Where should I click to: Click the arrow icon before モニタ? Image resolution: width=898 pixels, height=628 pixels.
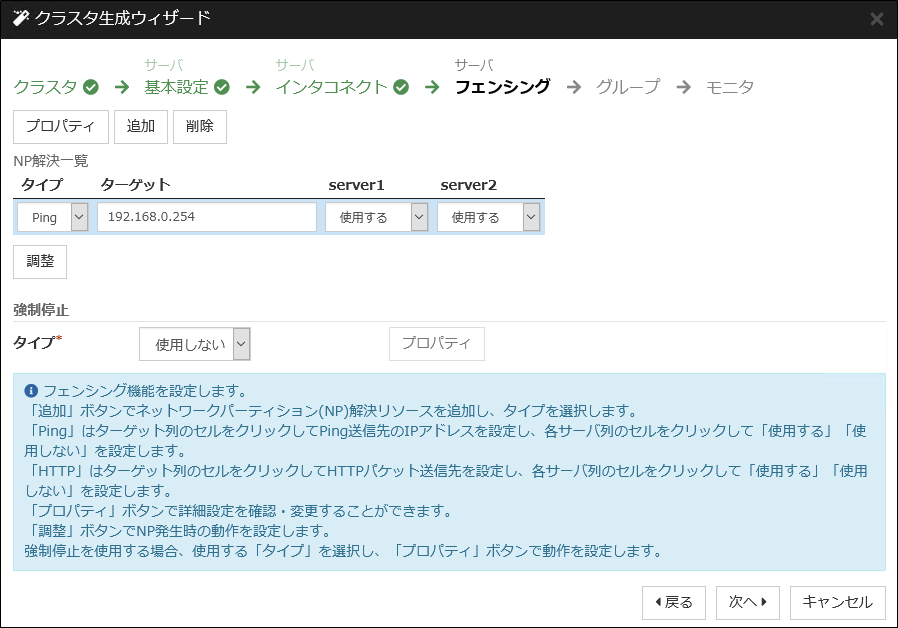[x=683, y=87]
